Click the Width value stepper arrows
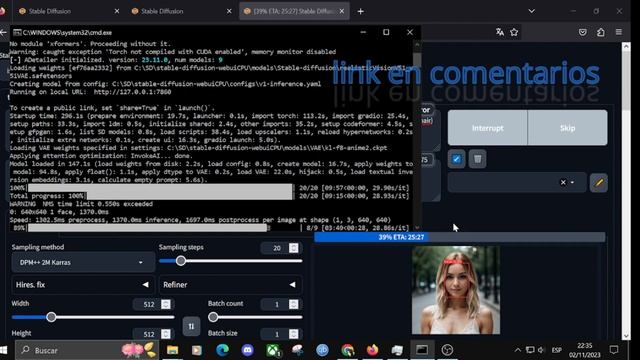This screenshot has height=360, width=640. pyautogui.click(x=166, y=304)
